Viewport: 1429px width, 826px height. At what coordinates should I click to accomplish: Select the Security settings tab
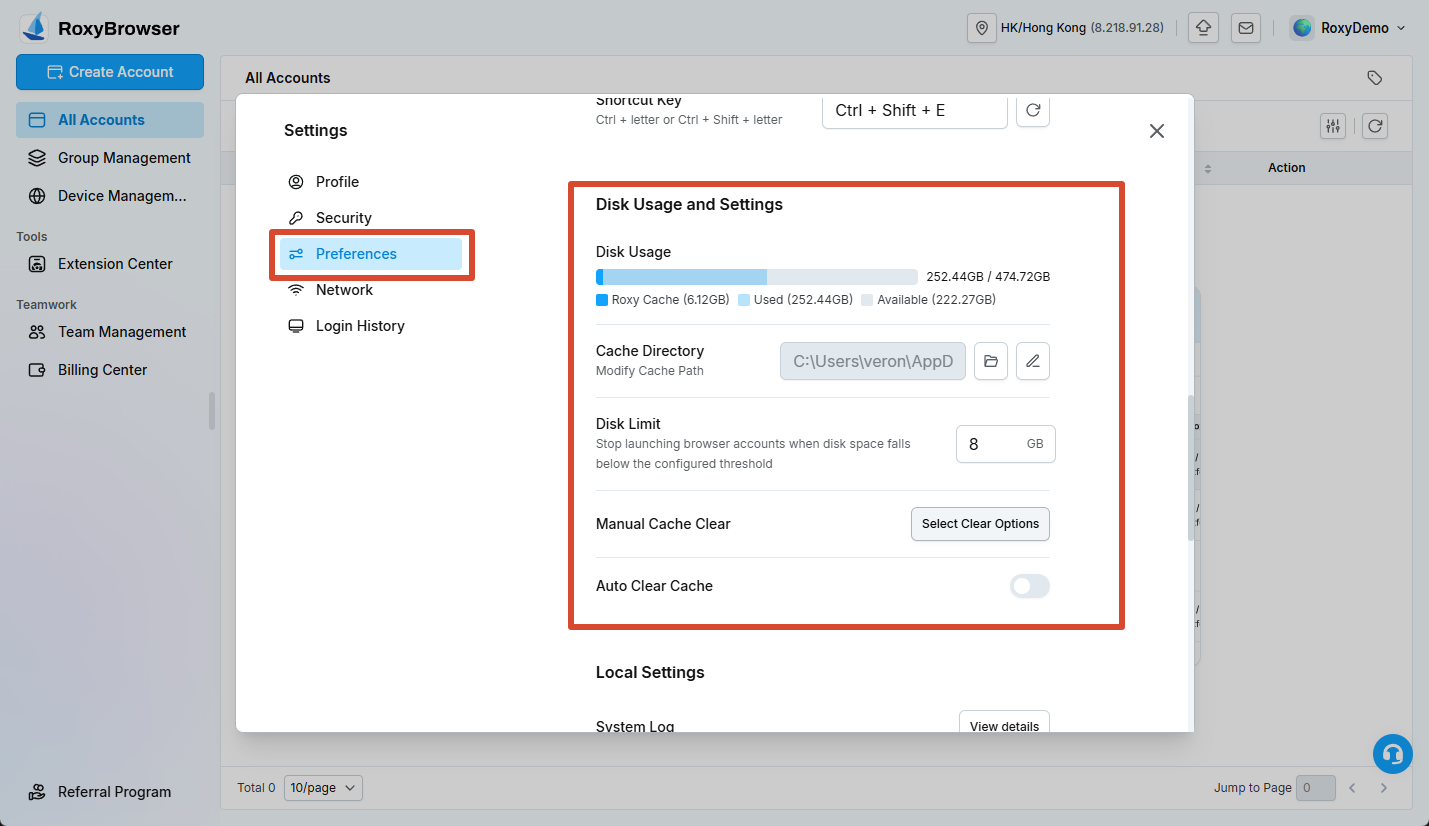371,218
